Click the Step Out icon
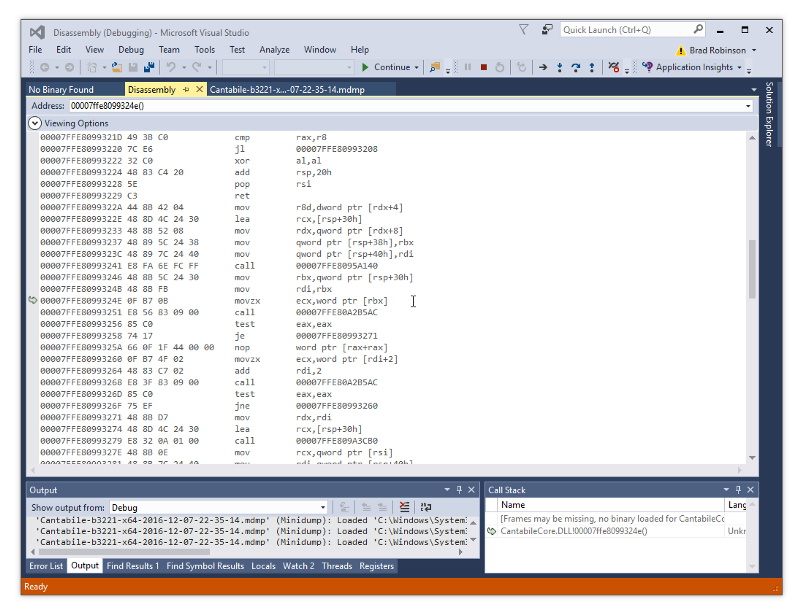The width and height of the screenshot is (800, 612). (x=592, y=67)
